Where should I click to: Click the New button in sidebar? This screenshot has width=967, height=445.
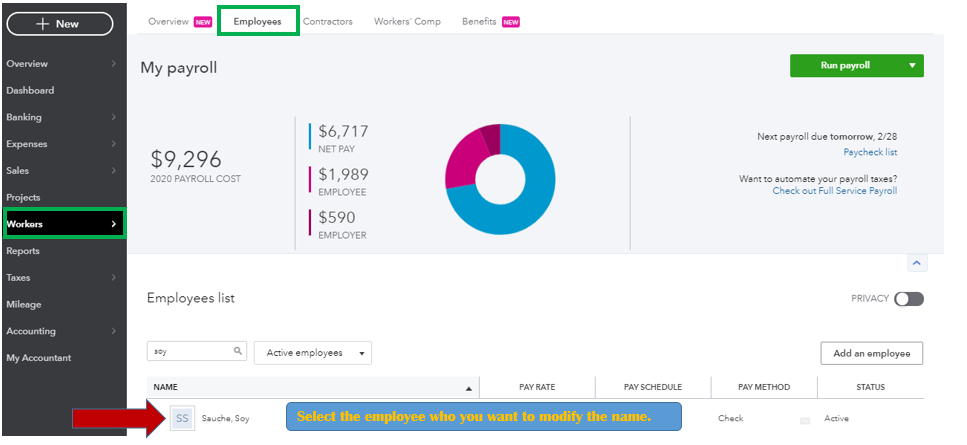(60, 24)
